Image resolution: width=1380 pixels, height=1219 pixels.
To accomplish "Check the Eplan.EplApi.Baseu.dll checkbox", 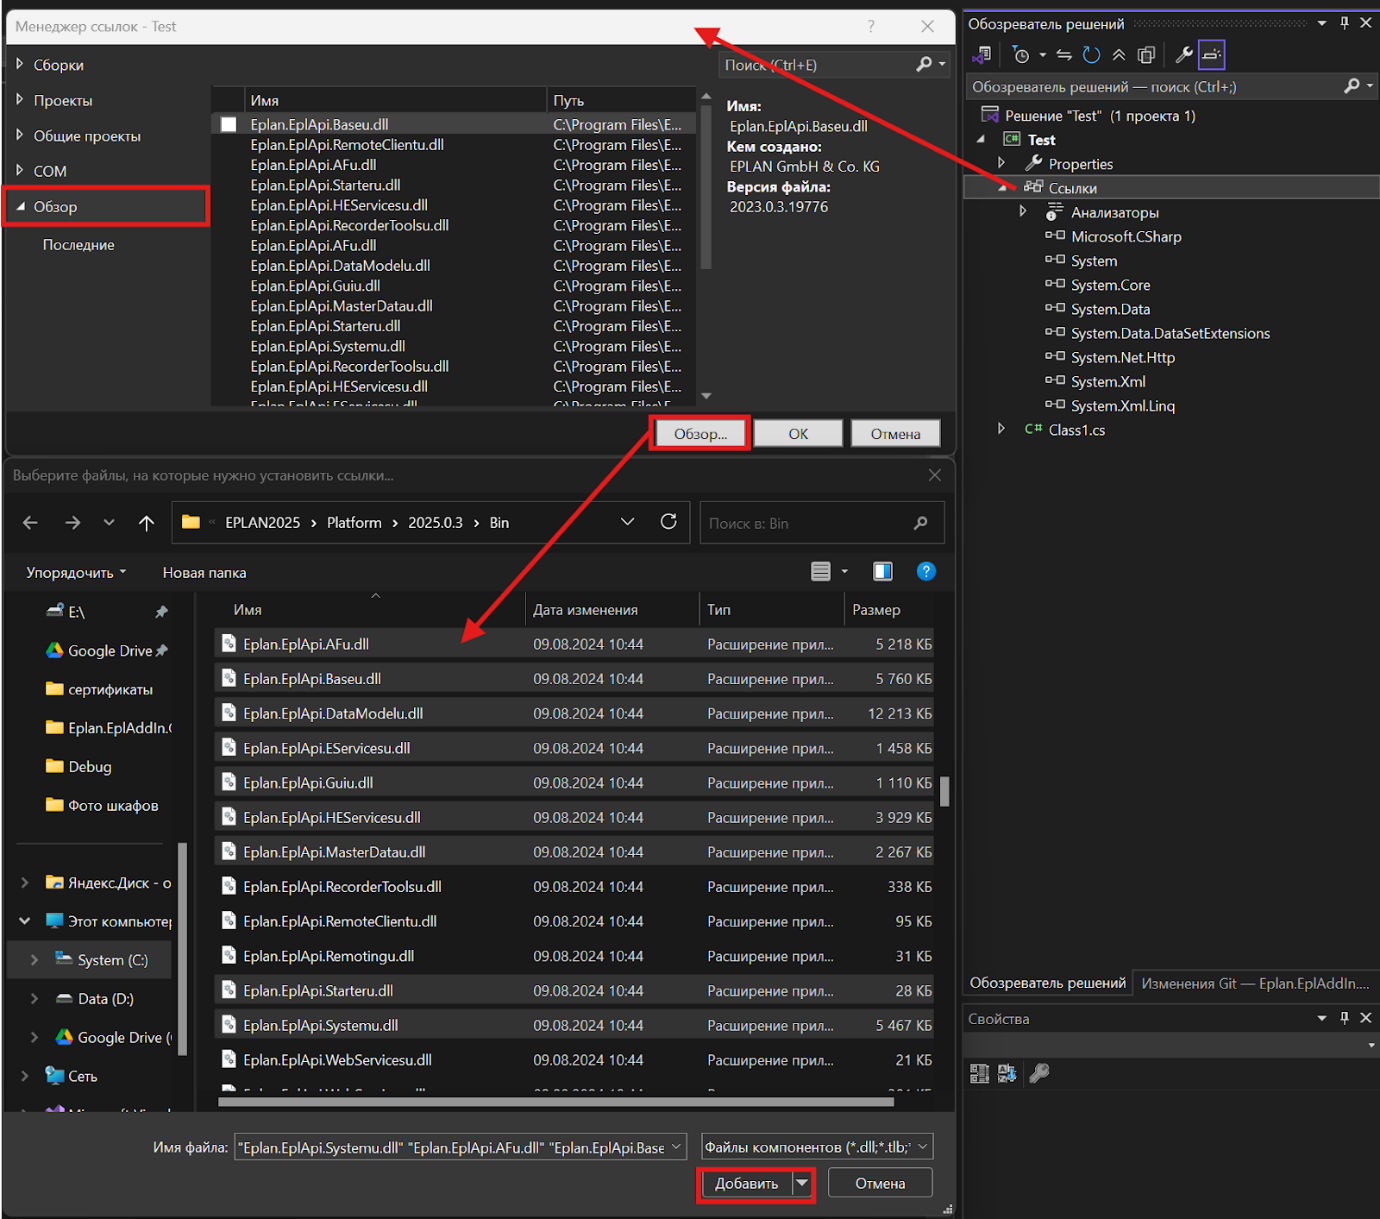I will [x=228, y=124].
